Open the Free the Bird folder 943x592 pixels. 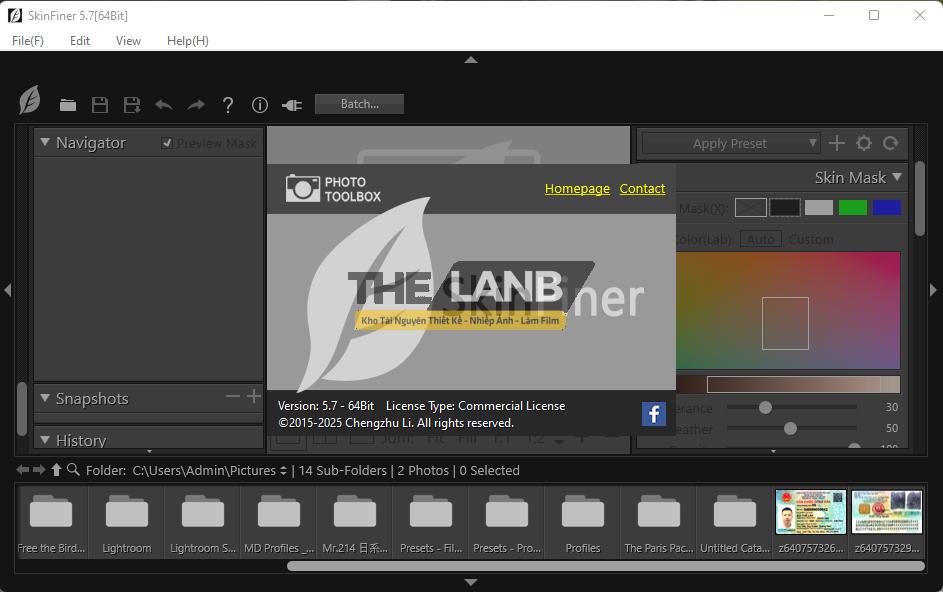coord(51,522)
